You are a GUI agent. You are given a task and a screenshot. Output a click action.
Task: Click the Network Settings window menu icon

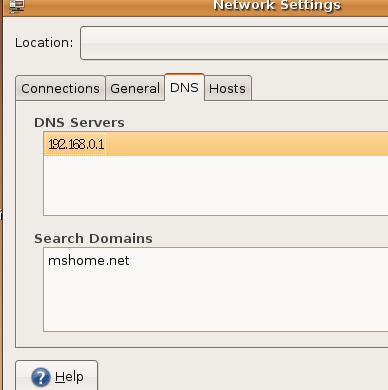pos(17,6)
